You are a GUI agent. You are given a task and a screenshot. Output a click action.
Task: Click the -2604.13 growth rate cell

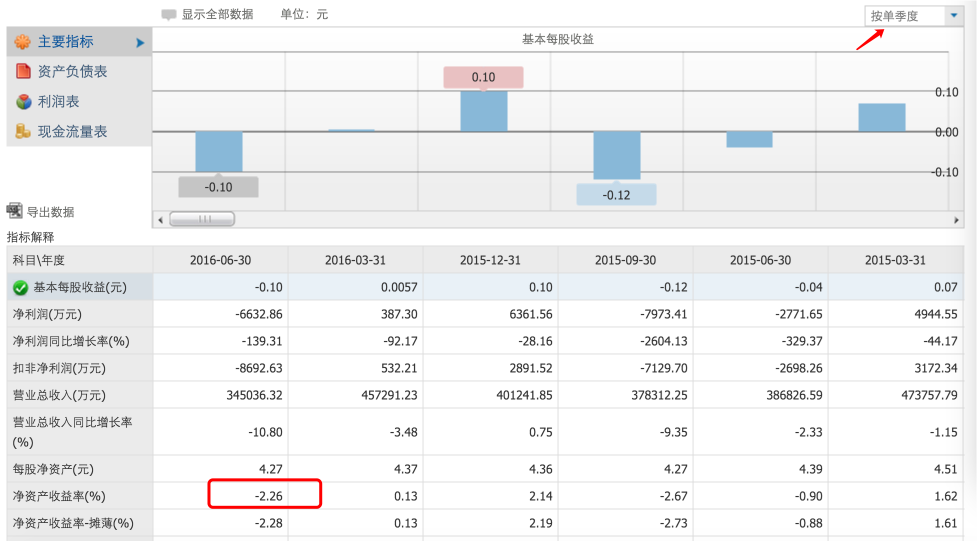[x=626, y=341]
